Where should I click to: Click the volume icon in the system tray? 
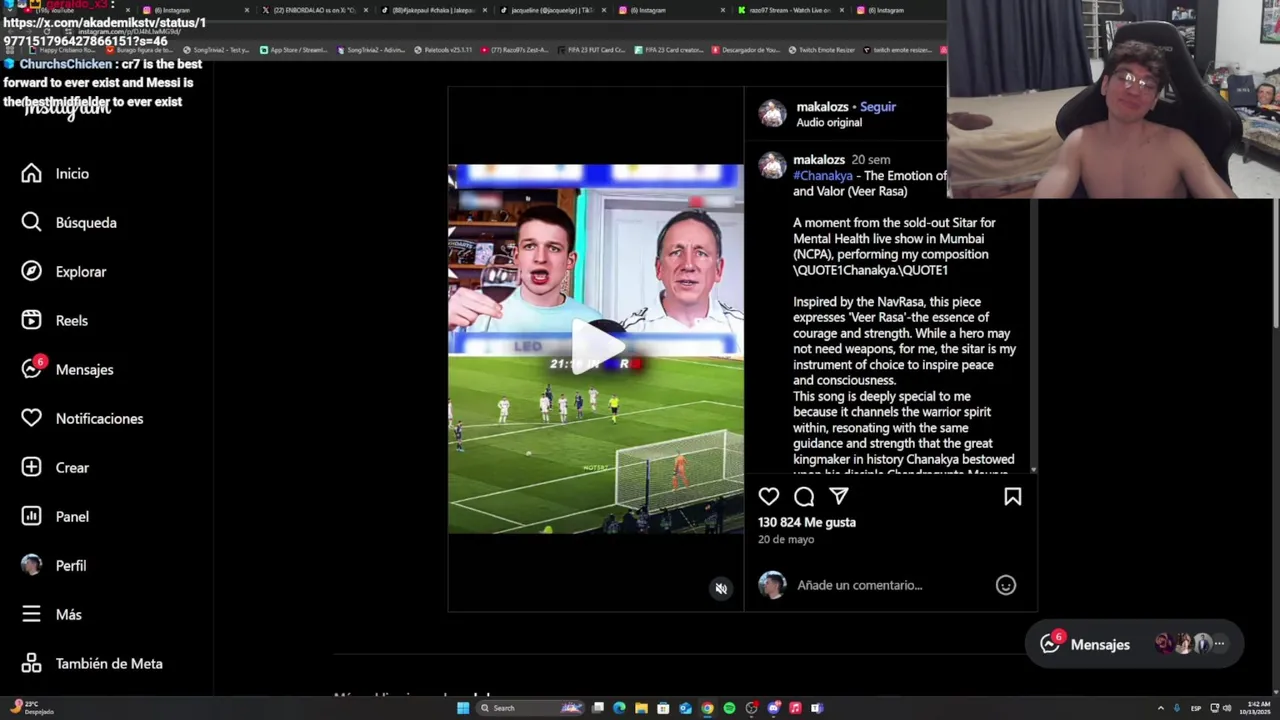click(x=1227, y=708)
